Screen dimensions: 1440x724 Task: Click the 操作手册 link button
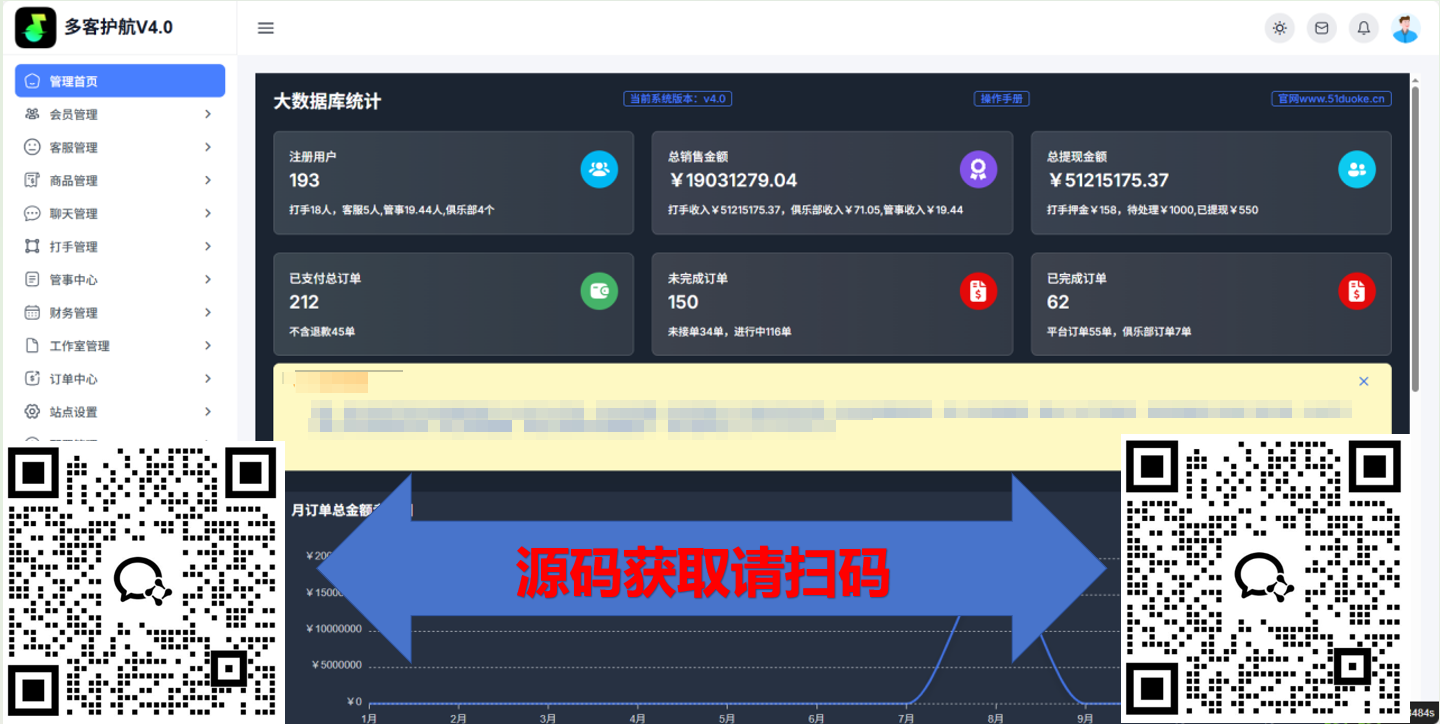[1001, 99]
